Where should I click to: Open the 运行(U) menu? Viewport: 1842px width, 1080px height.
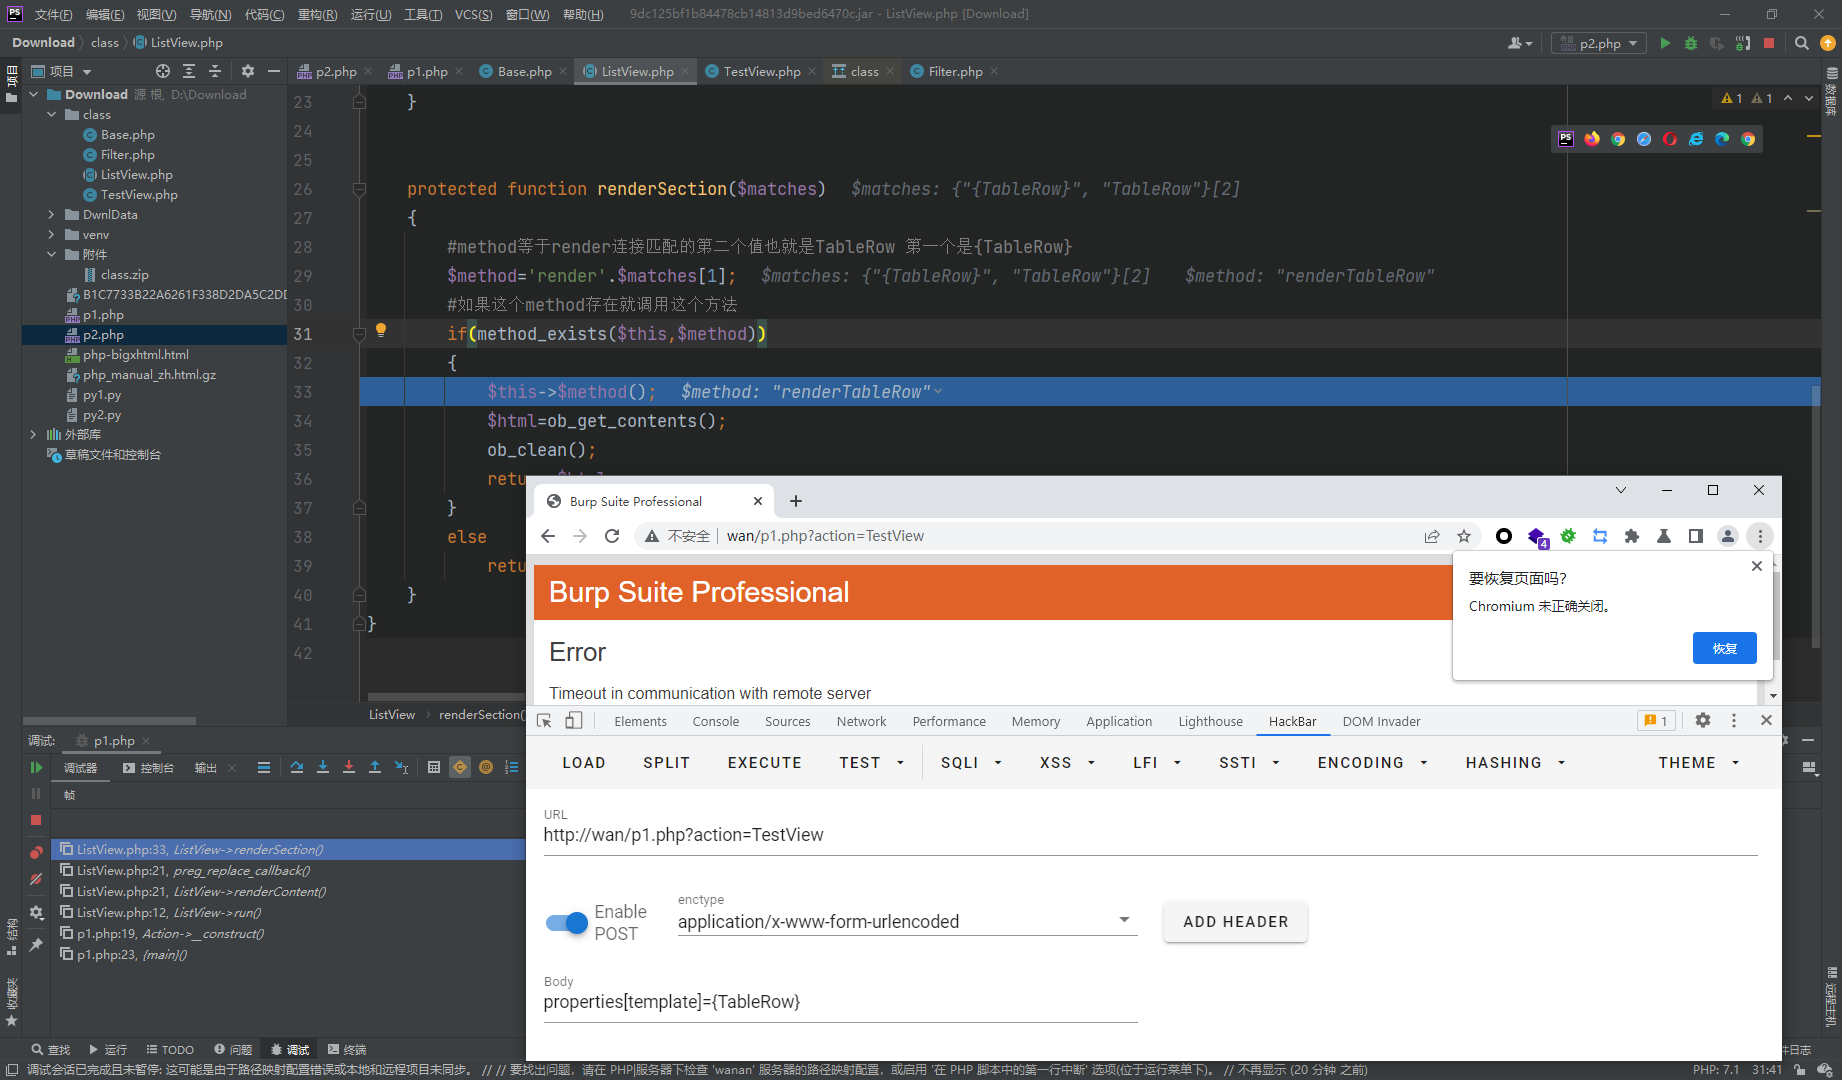(x=371, y=14)
